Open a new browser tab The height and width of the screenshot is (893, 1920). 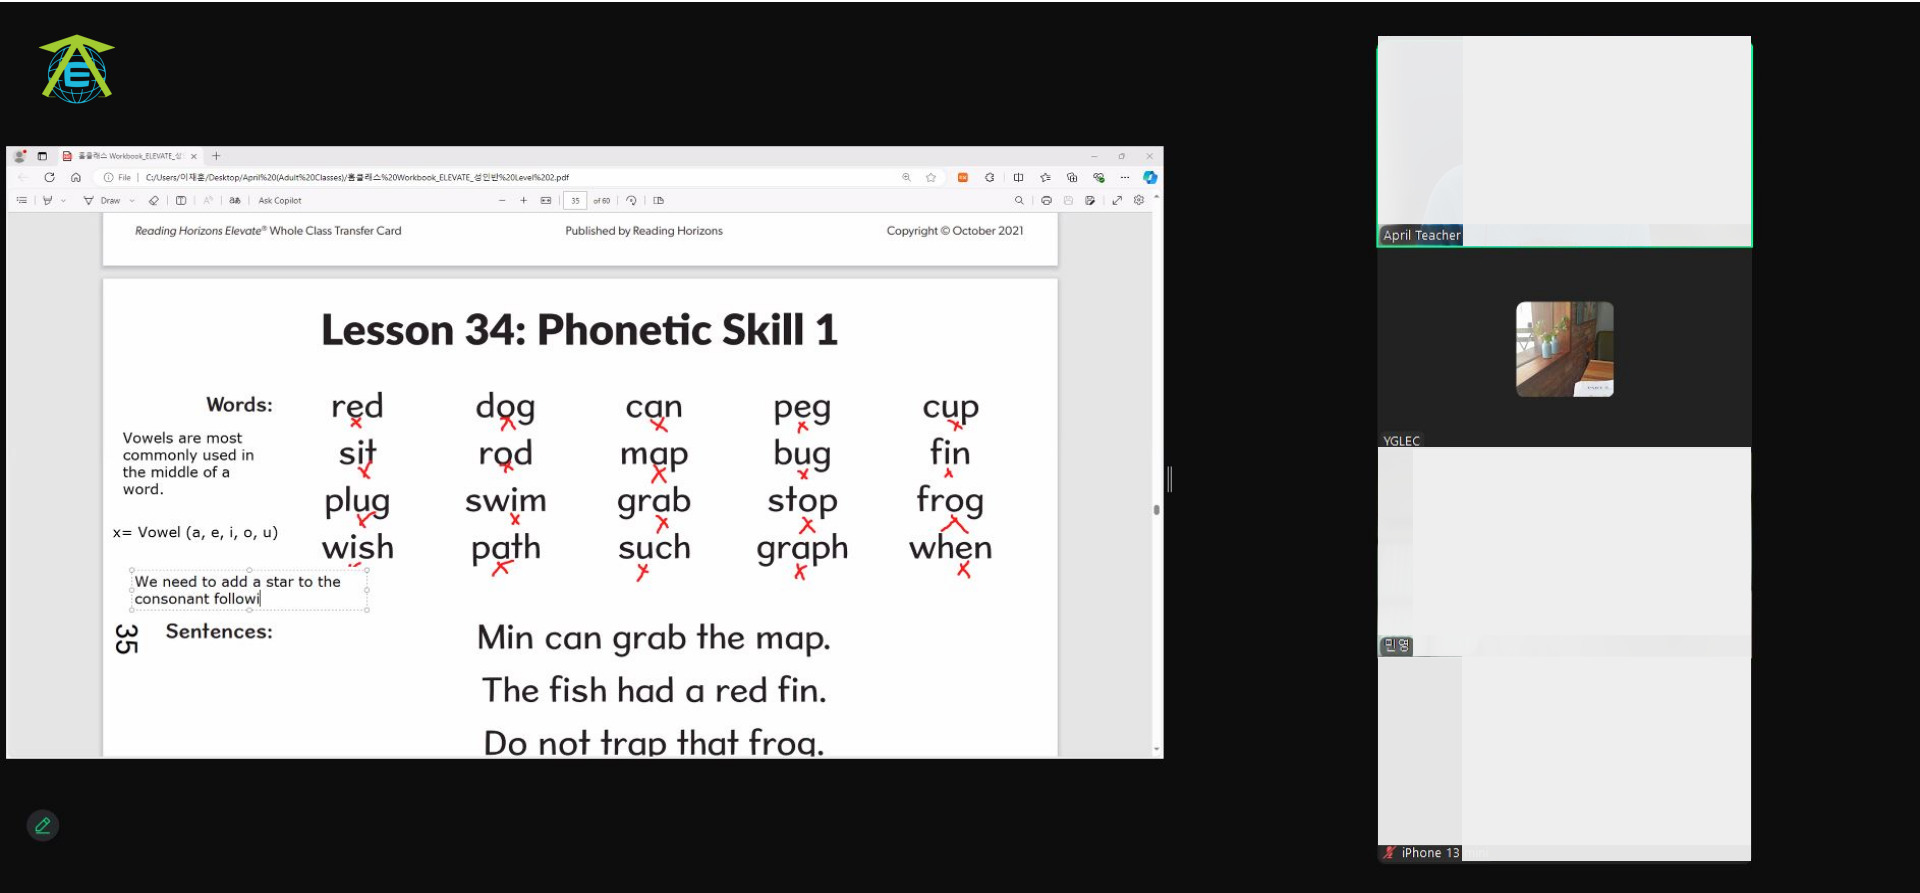tap(216, 156)
